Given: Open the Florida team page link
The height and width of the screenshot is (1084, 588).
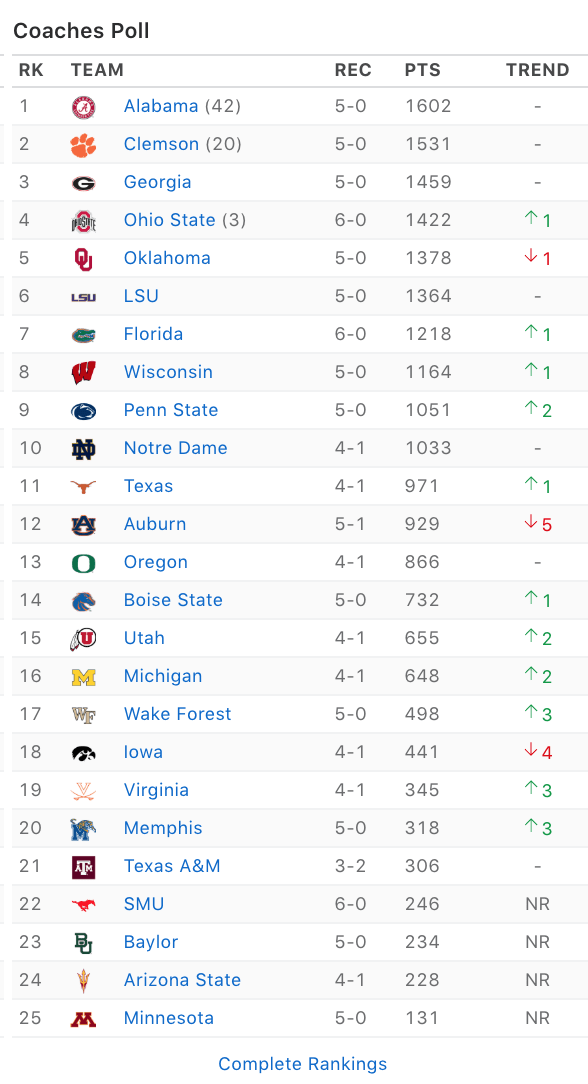Looking at the screenshot, I should [153, 334].
